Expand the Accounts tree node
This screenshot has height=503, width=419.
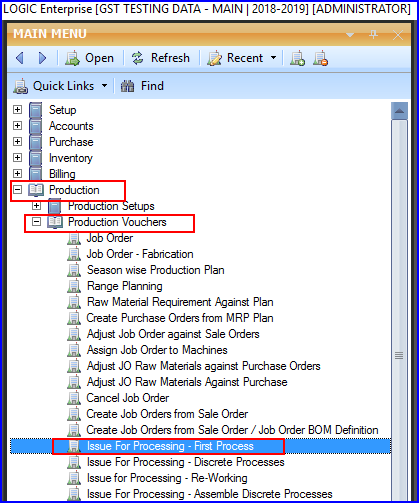point(17,125)
